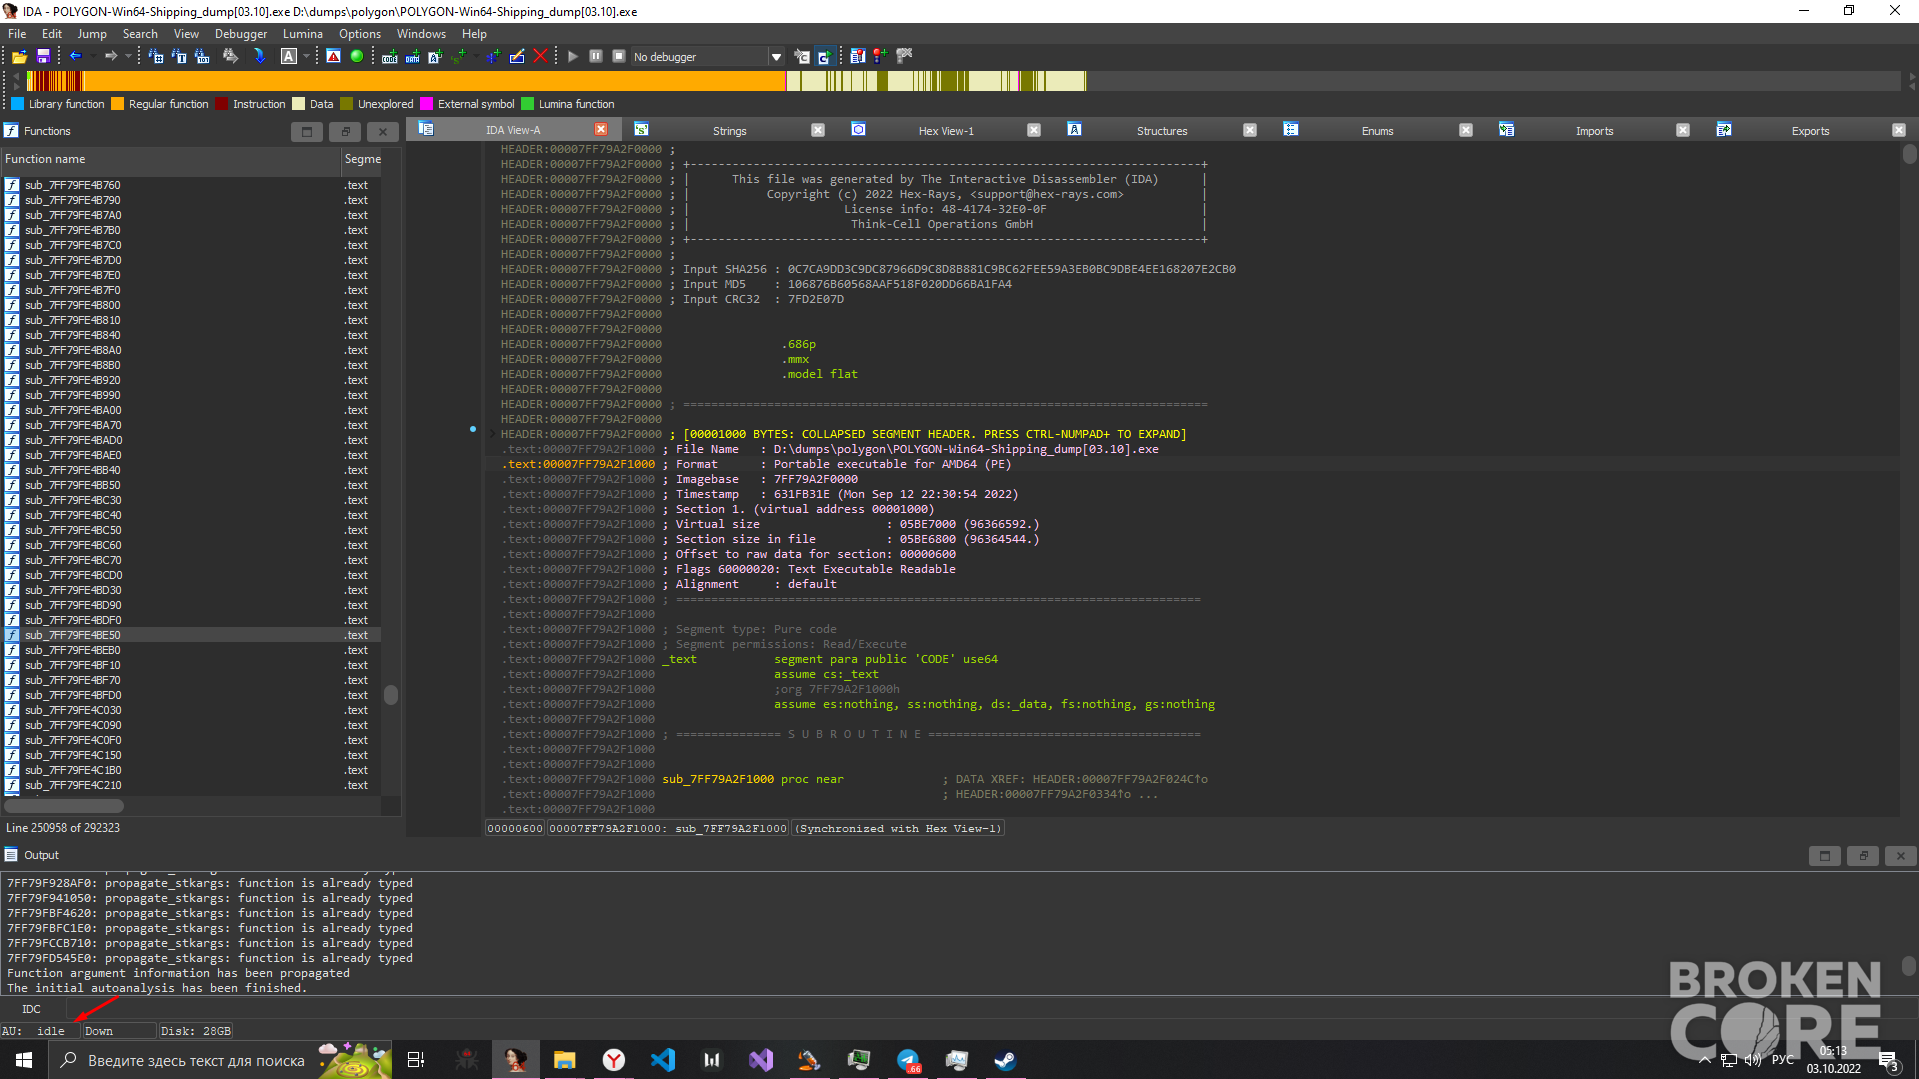The image size is (1919, 1079).
Task: Open forward-navigation history dropdown arrow
Action: click(128, 56)
